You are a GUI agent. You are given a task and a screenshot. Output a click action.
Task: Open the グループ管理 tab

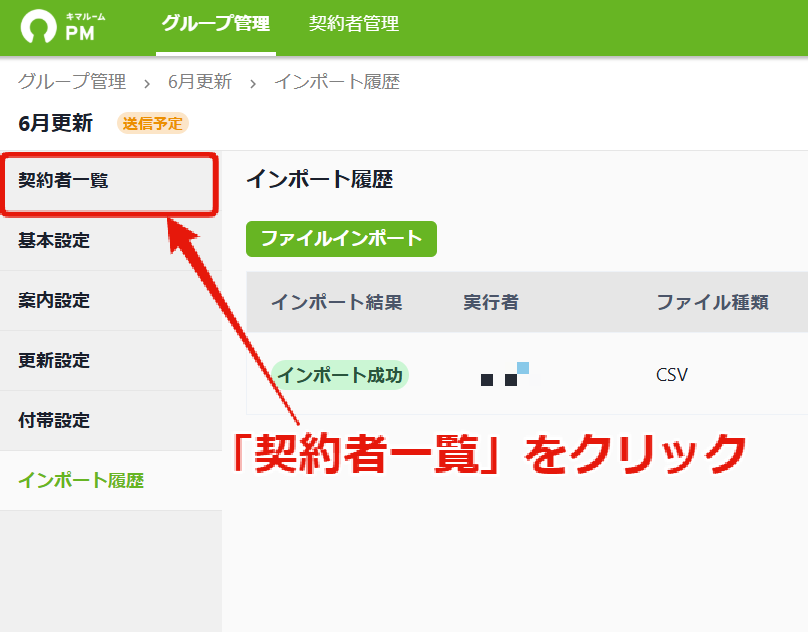215,23
